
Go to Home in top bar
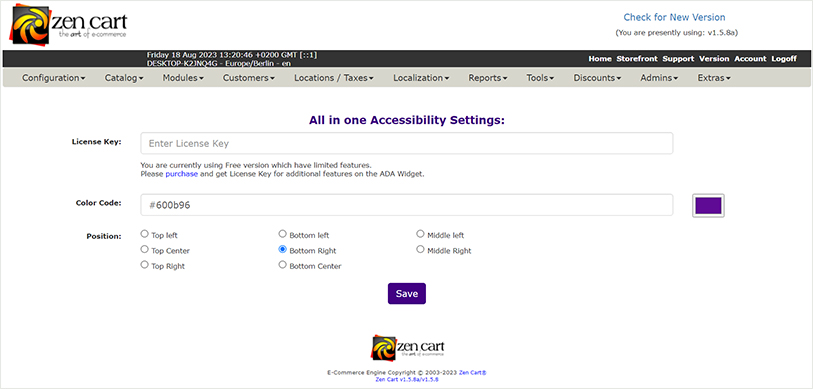point(600,59)
